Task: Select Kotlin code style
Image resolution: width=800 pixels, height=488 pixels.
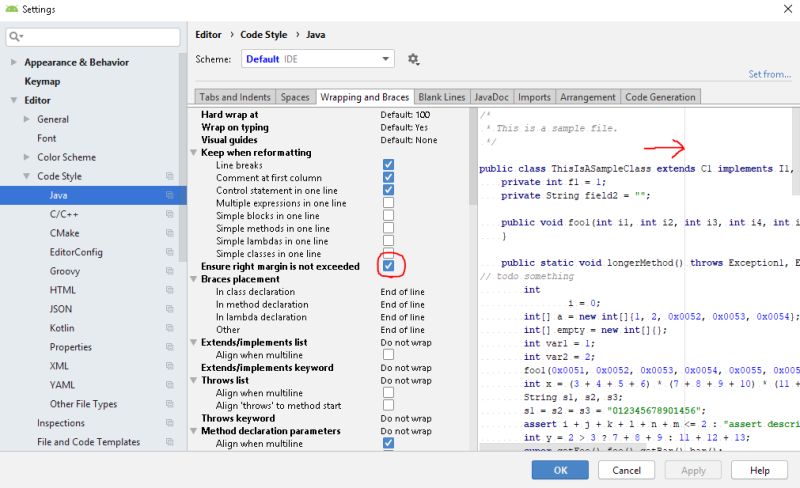Action: click(x=62, y=328)
